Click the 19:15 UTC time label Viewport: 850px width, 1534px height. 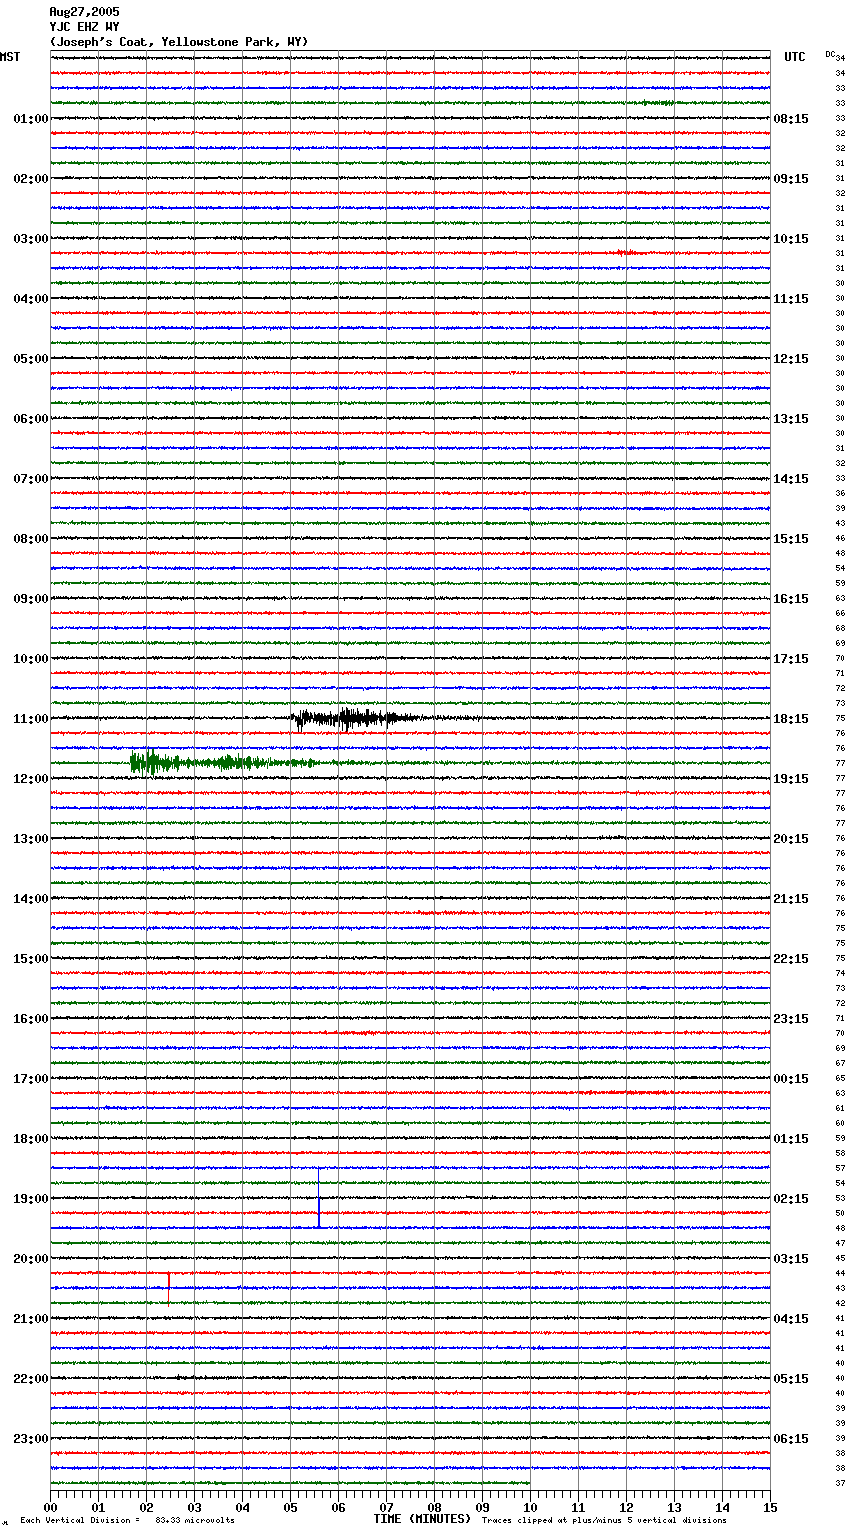tap(791, 779)
